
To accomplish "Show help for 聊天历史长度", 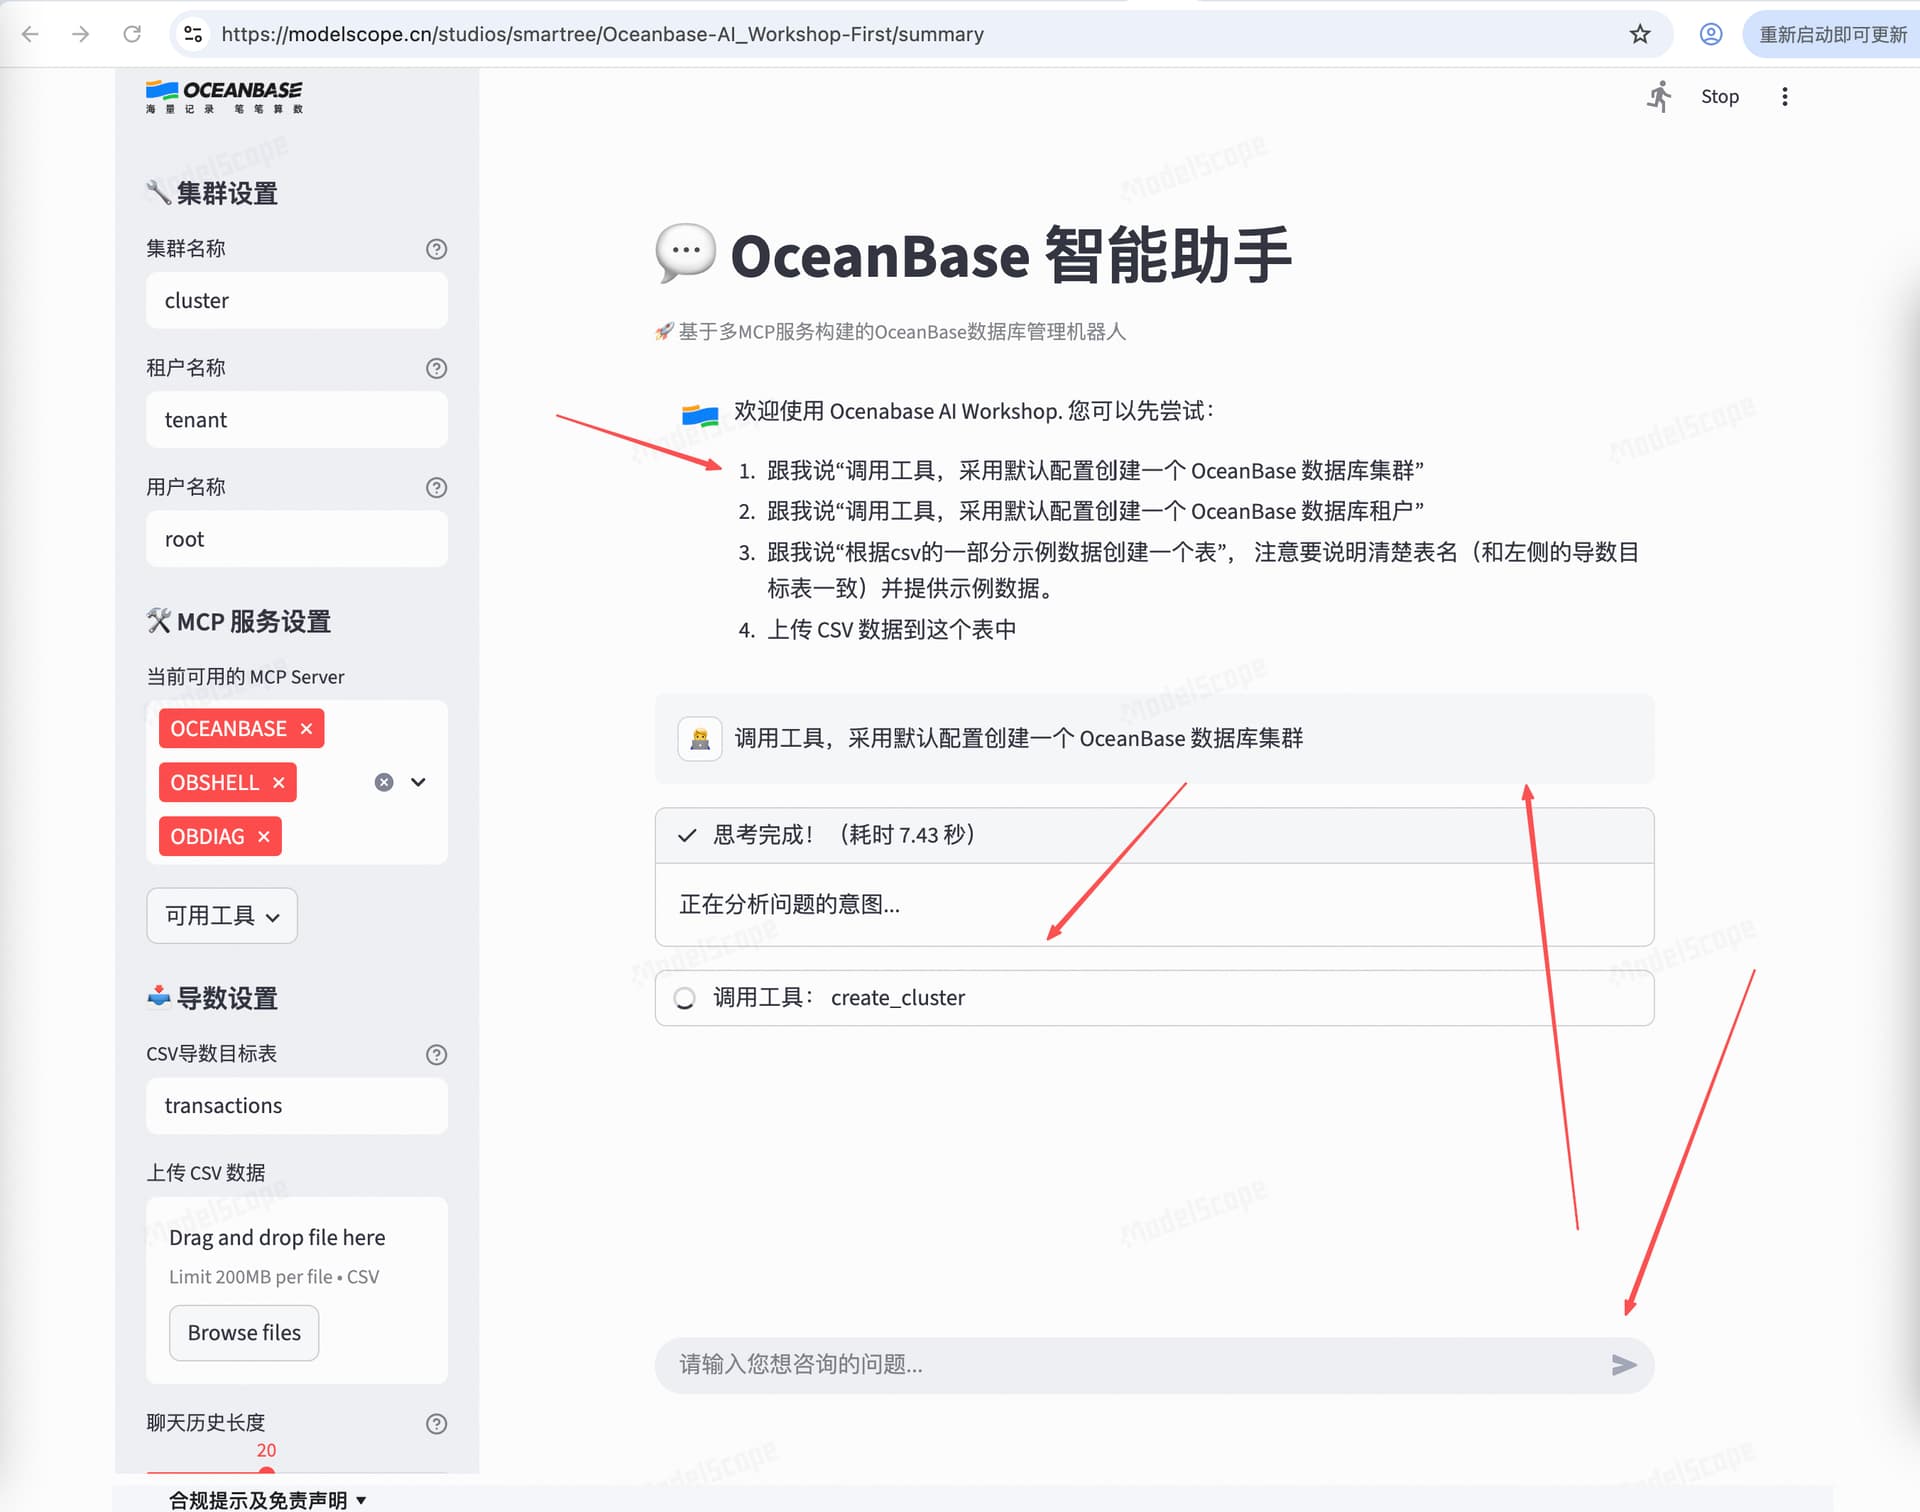I will tap(436, 1424).
